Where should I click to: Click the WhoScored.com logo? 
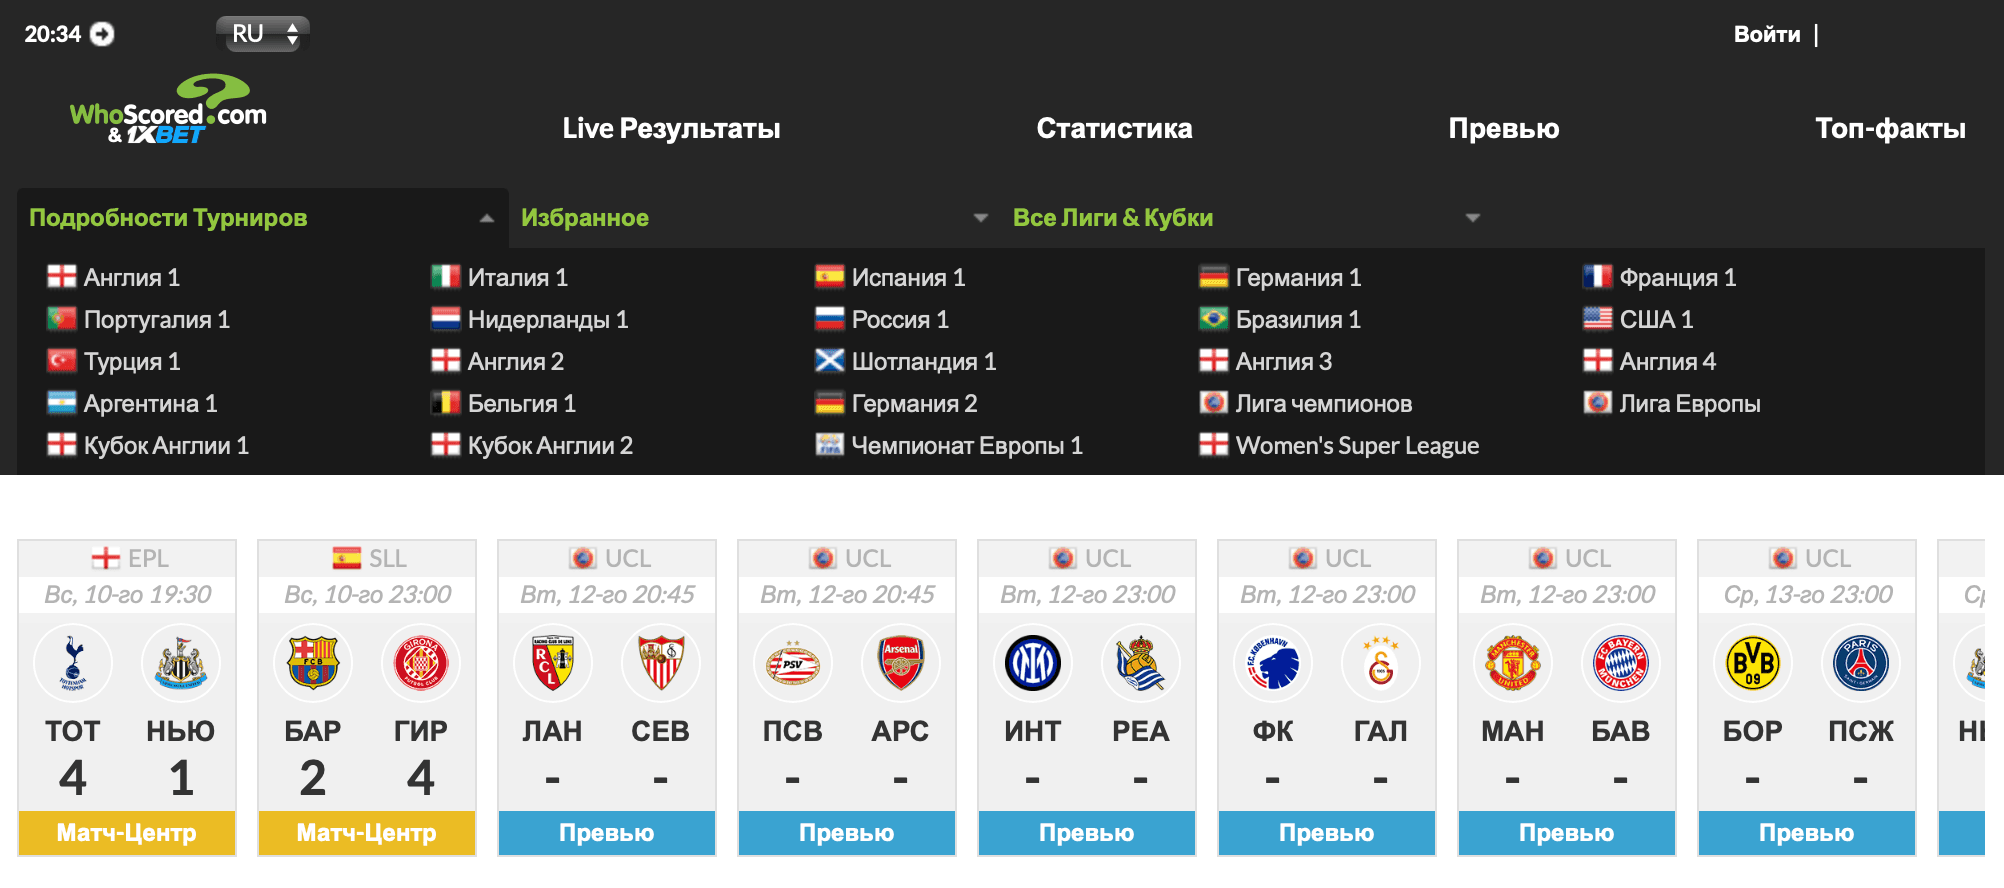tap(168, 110)
